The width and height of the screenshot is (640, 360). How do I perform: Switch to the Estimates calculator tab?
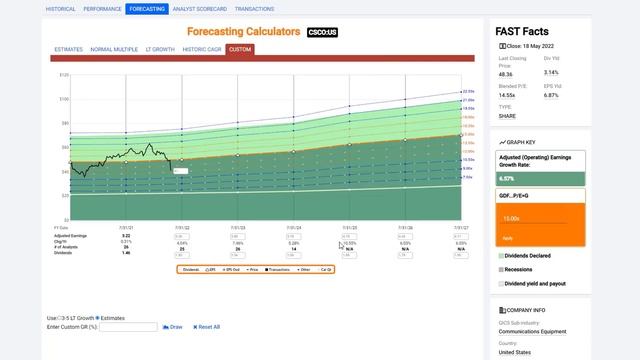point(69,49)
